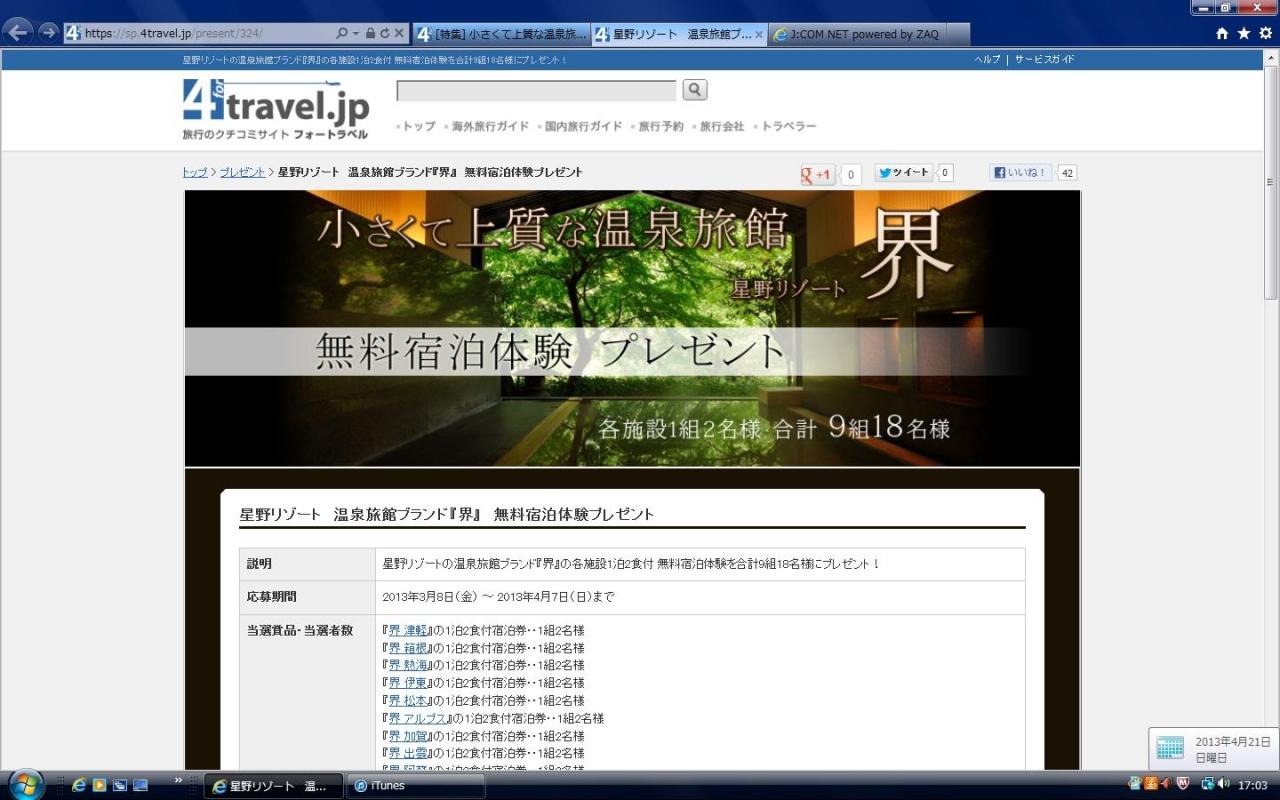
Task: Open the 界 伊東 link
Action: pos(408,683)
